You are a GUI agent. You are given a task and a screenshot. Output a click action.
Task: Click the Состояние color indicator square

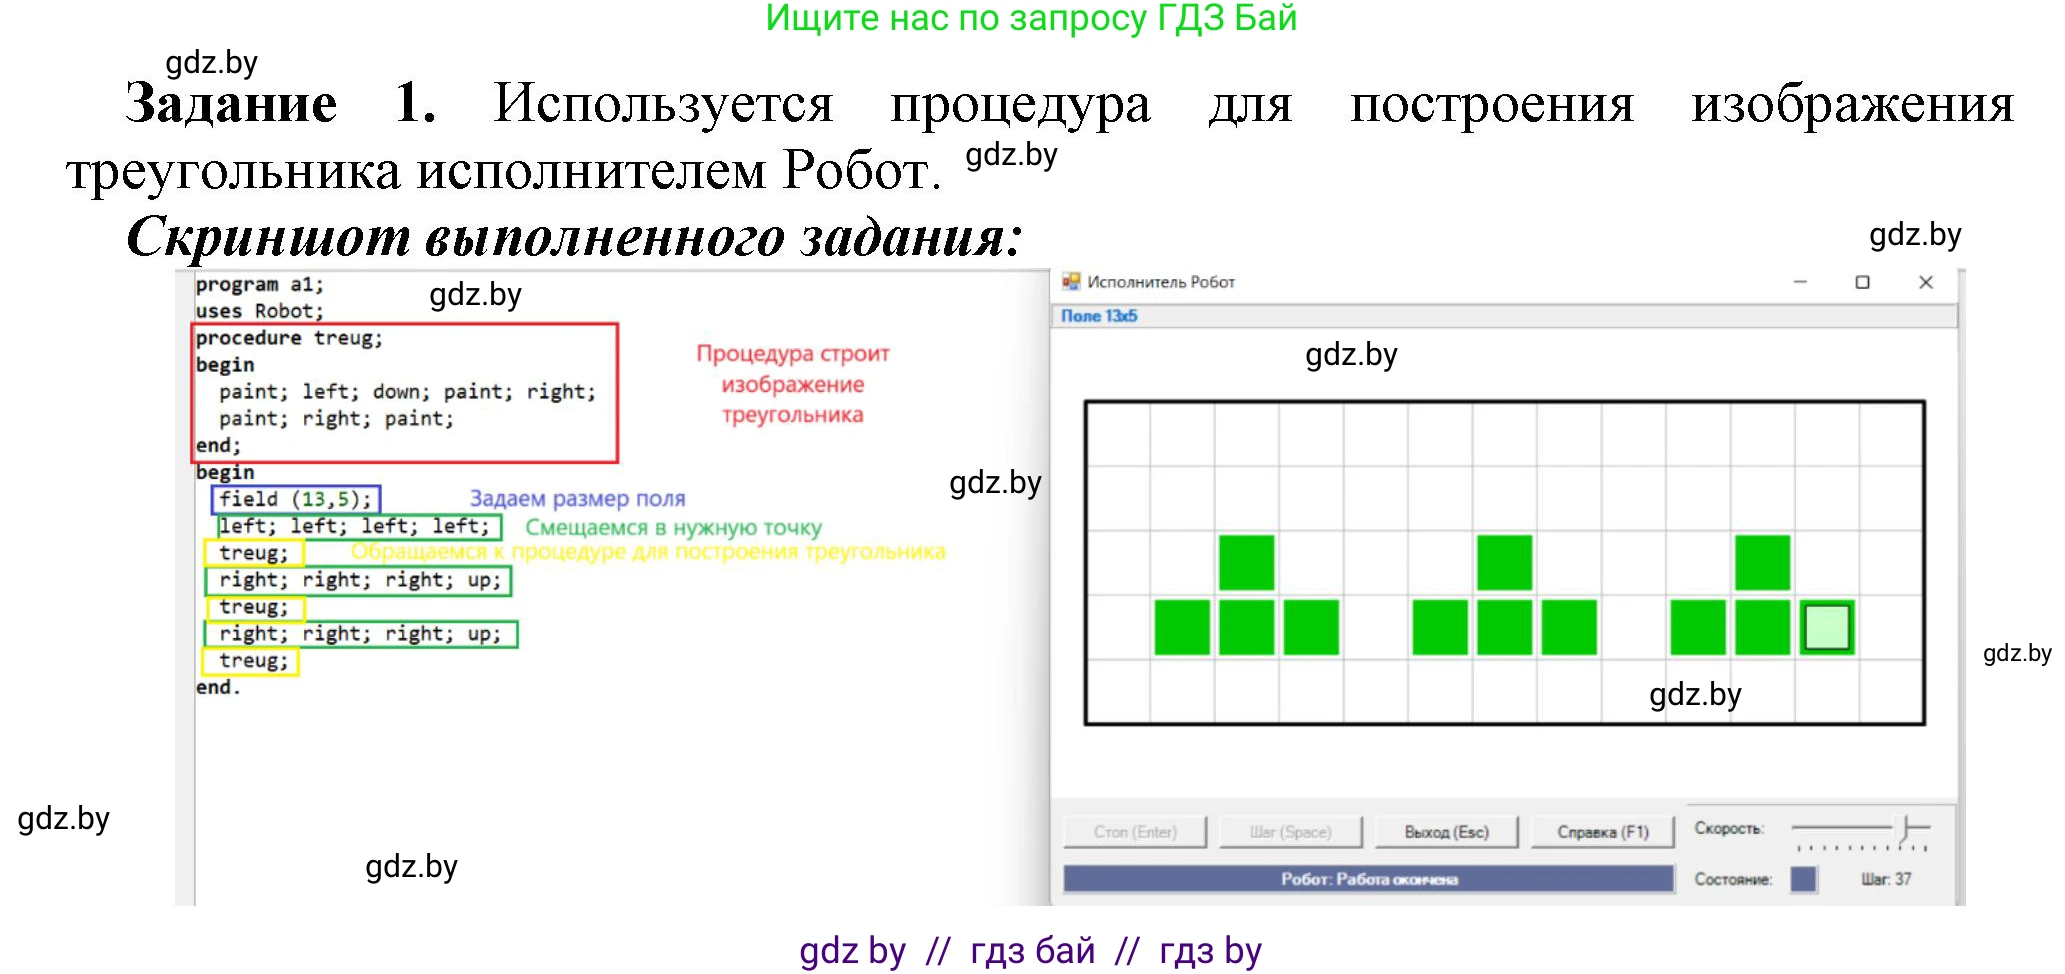point(1803,879)
